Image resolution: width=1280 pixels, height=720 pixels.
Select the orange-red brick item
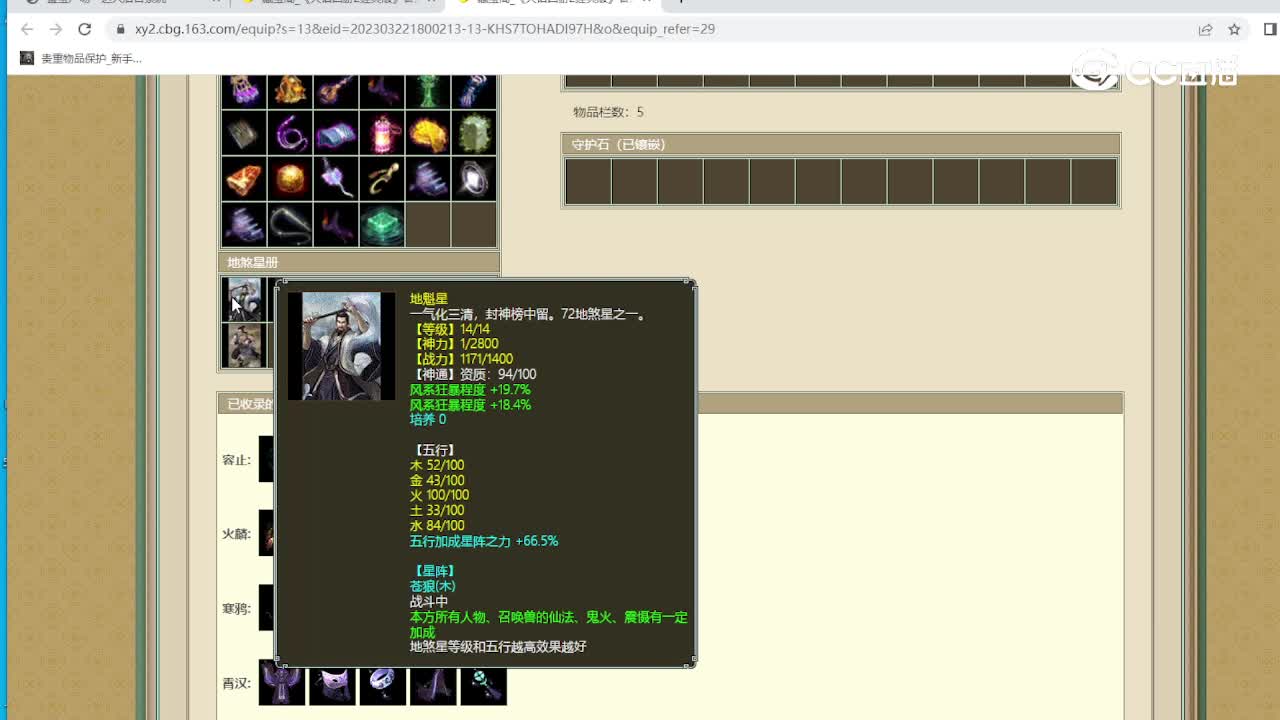244,178
